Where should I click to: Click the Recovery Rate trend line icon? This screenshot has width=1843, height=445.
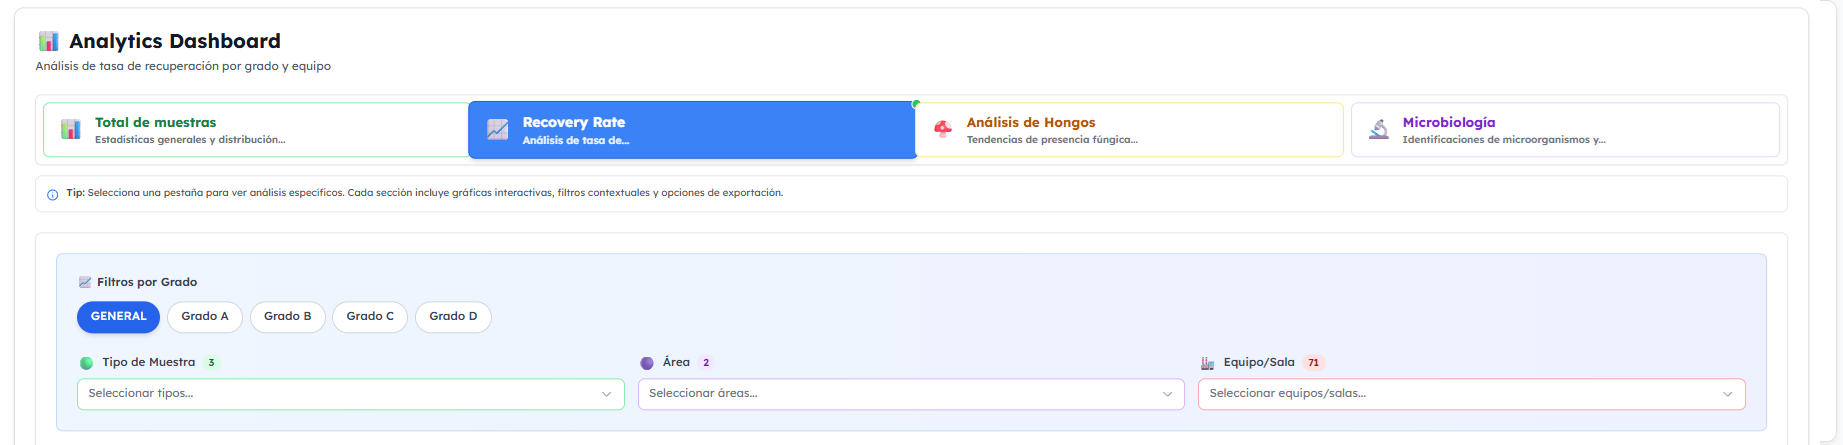pyautogui.click(x=497, y=130)
